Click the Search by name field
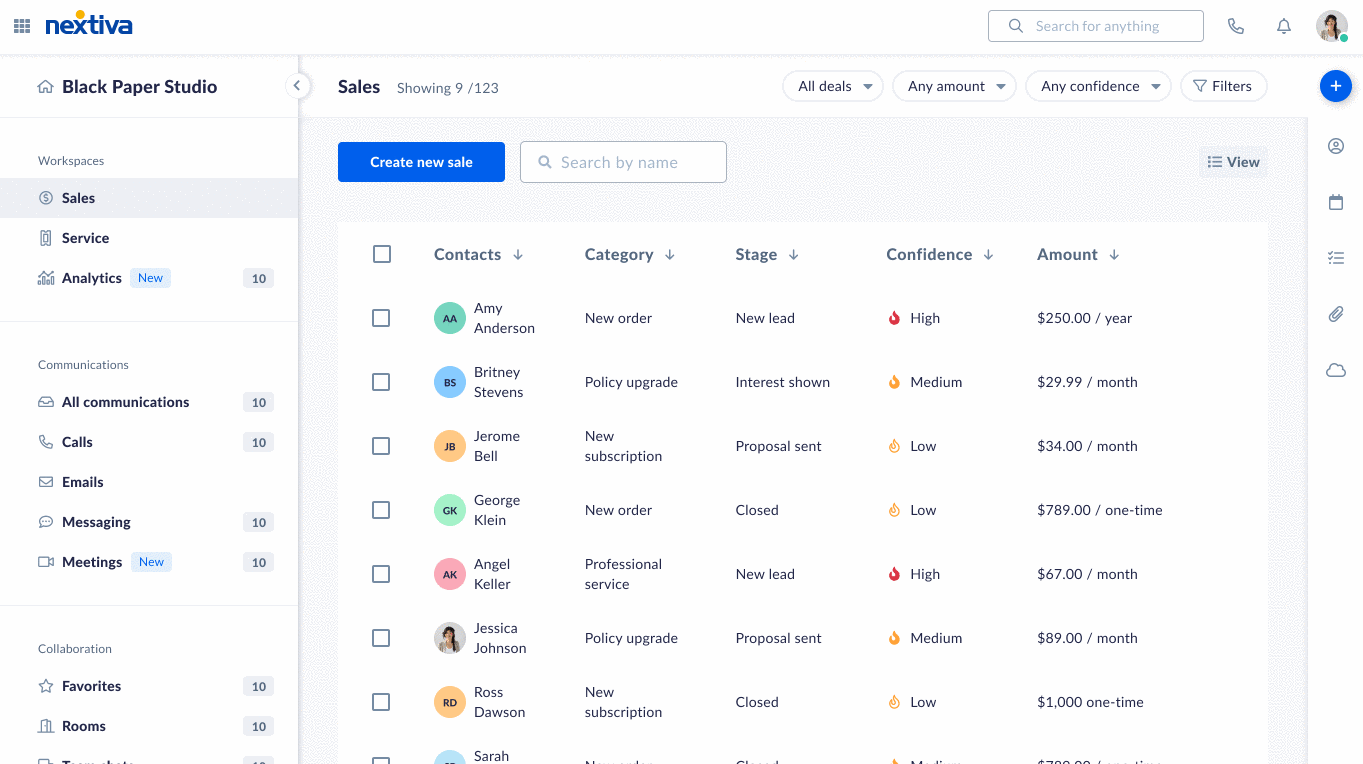 (623, 162)
